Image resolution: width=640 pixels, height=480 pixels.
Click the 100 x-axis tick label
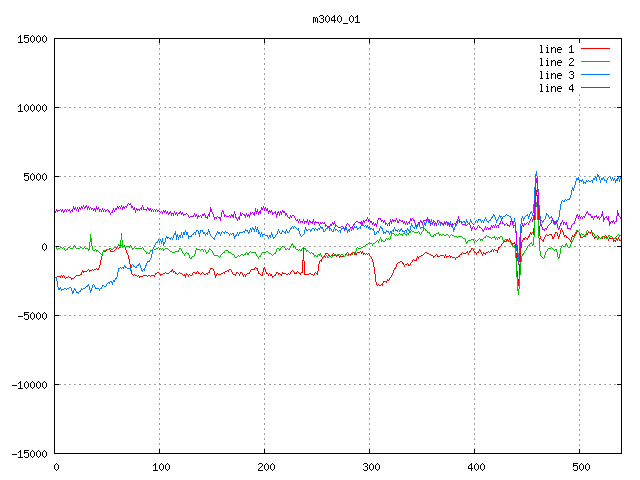pyautogui.click(x=160, y=466)
